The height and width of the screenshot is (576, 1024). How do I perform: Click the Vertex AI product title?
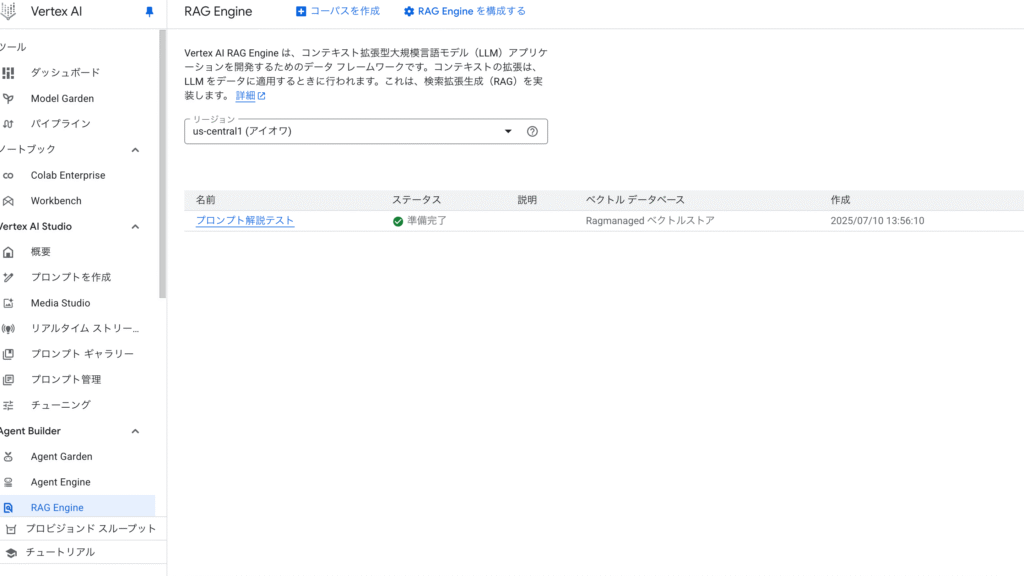tap(56, 12)
